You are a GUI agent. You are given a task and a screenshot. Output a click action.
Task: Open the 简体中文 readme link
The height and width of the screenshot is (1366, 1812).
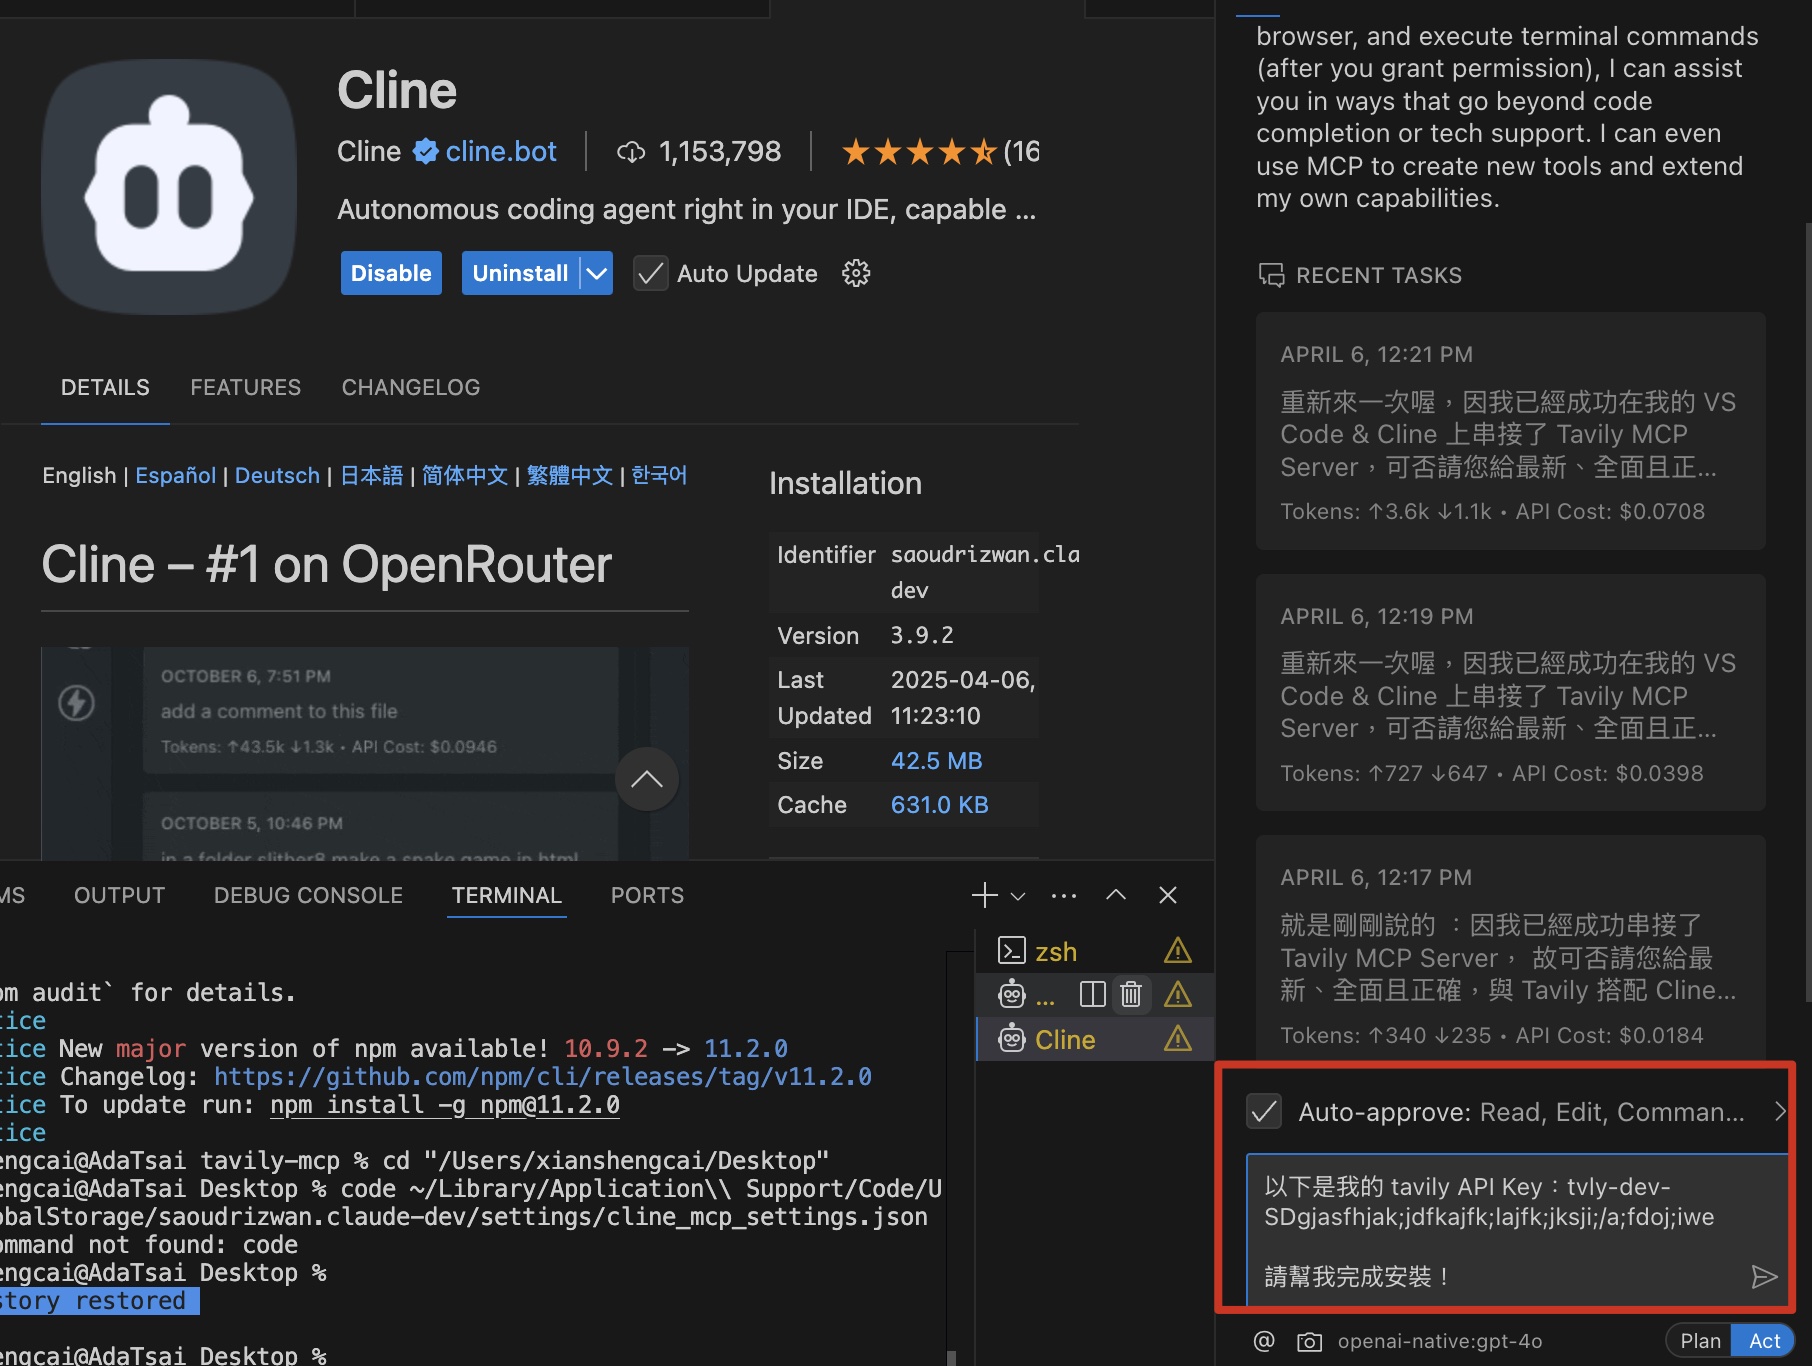point(465,475)
